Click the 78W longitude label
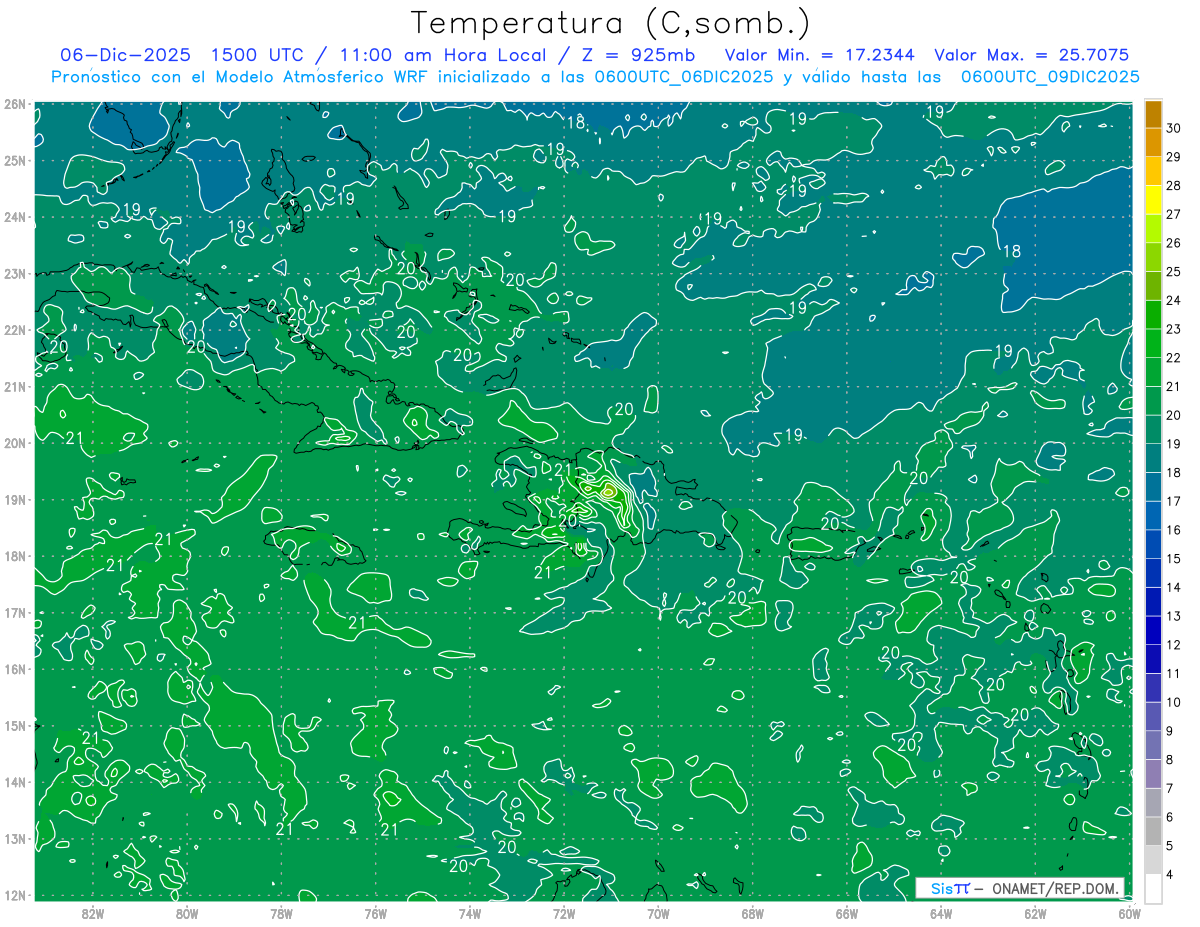 point(281,913)
